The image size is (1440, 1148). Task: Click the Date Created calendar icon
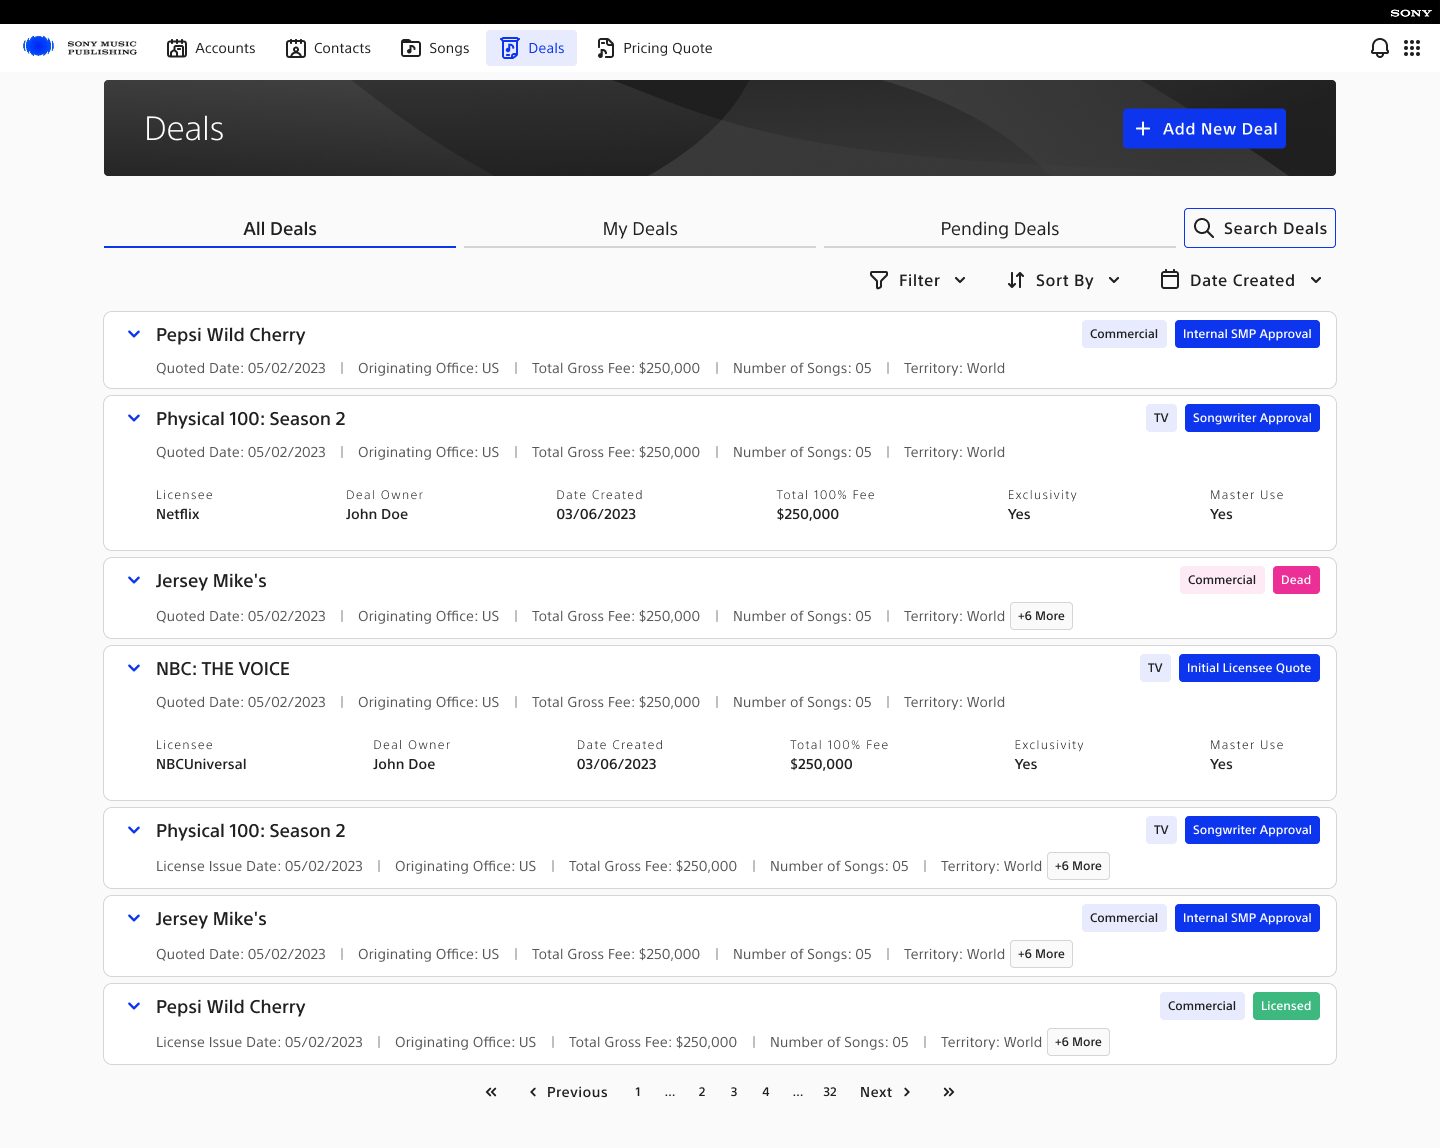[1170, 280]
